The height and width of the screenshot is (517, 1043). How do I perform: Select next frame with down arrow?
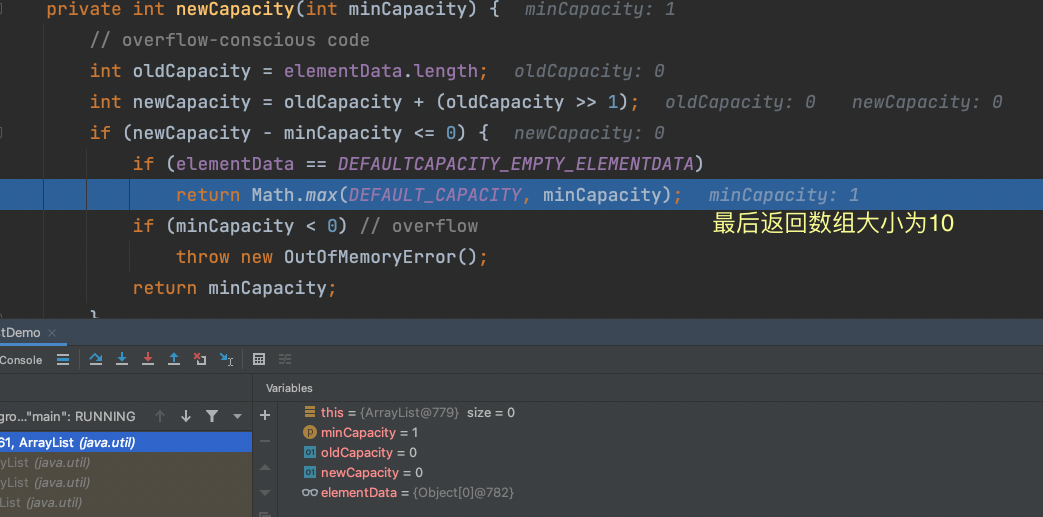pyautogui.click(x=186, y=417)
